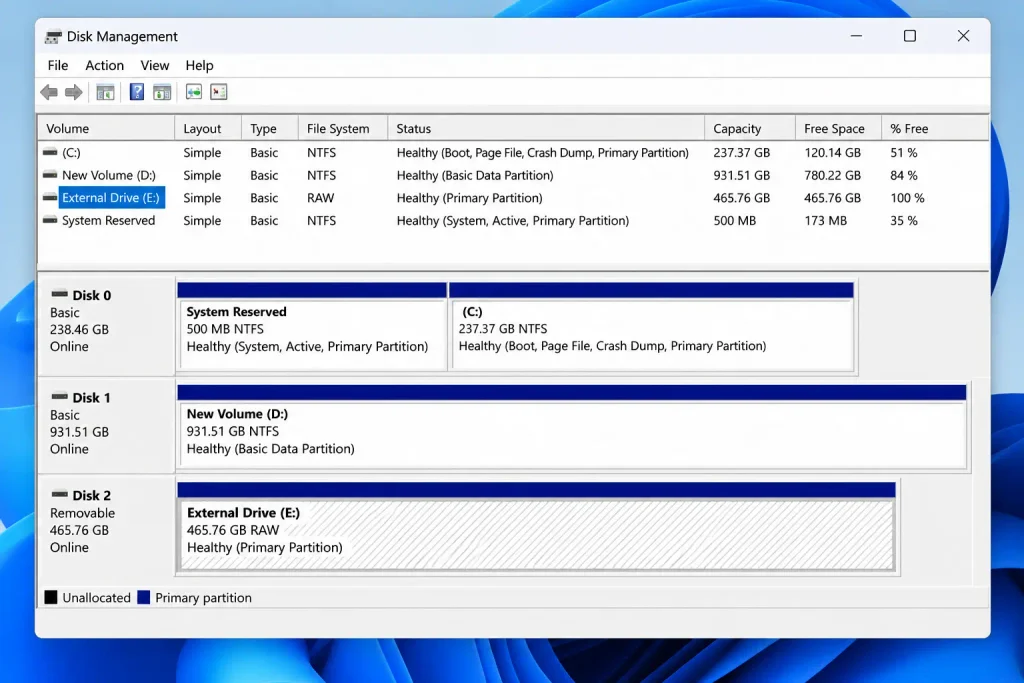Select the System Reserved partition block on Disk 0
Image resolution: width=1024 pixels, height=683 pixels.
(x=312, y=326)
